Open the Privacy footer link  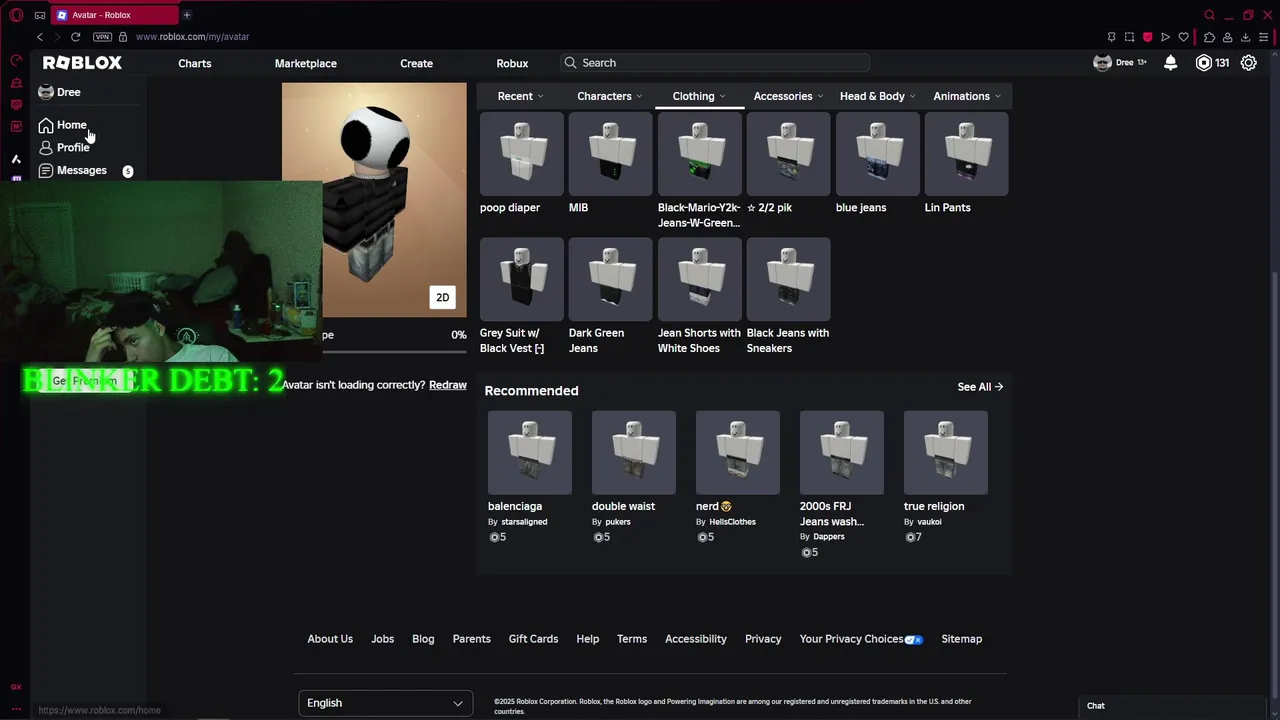point(763,639)
